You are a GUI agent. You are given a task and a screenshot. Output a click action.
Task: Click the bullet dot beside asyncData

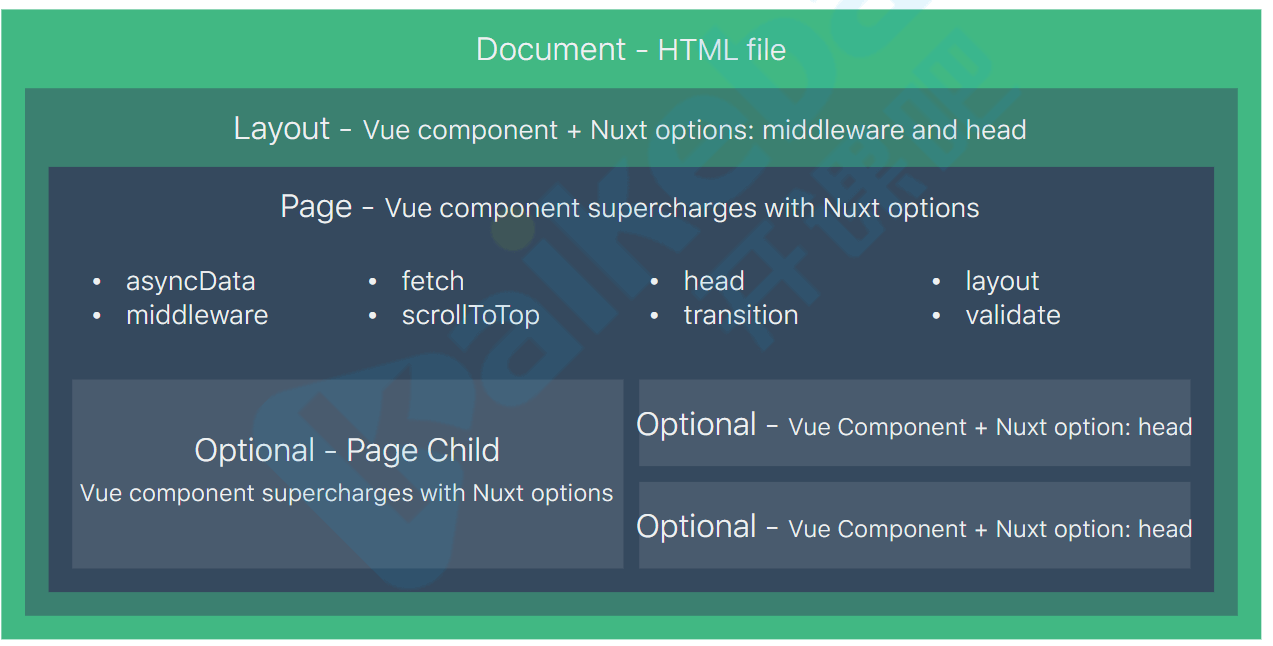(97, 282)
